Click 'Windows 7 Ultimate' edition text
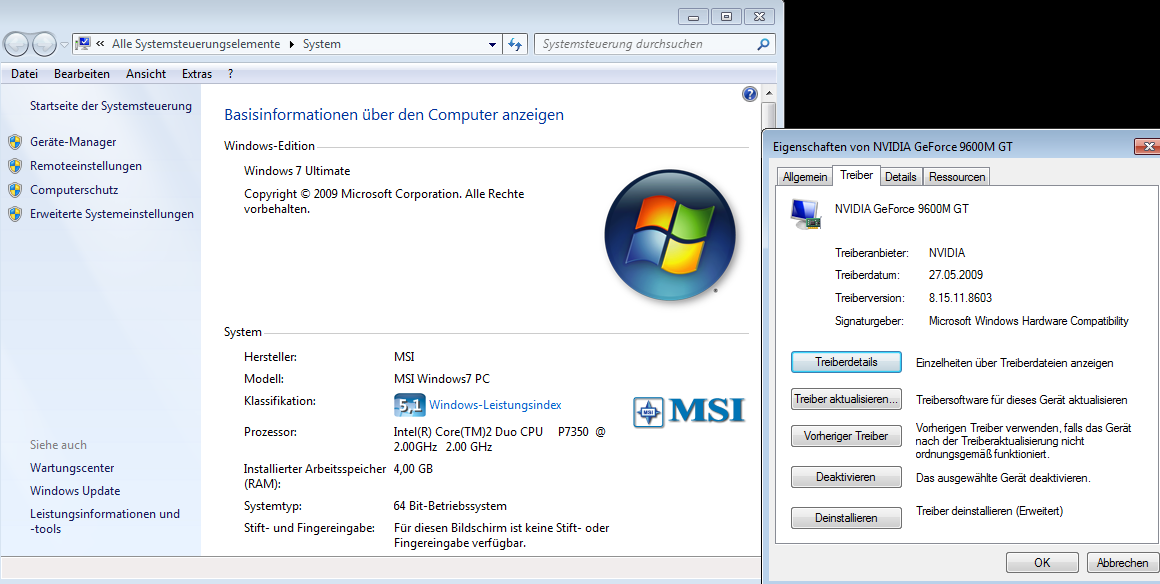The height and width of the screenshot is (584, 1160). pos(297,171)
